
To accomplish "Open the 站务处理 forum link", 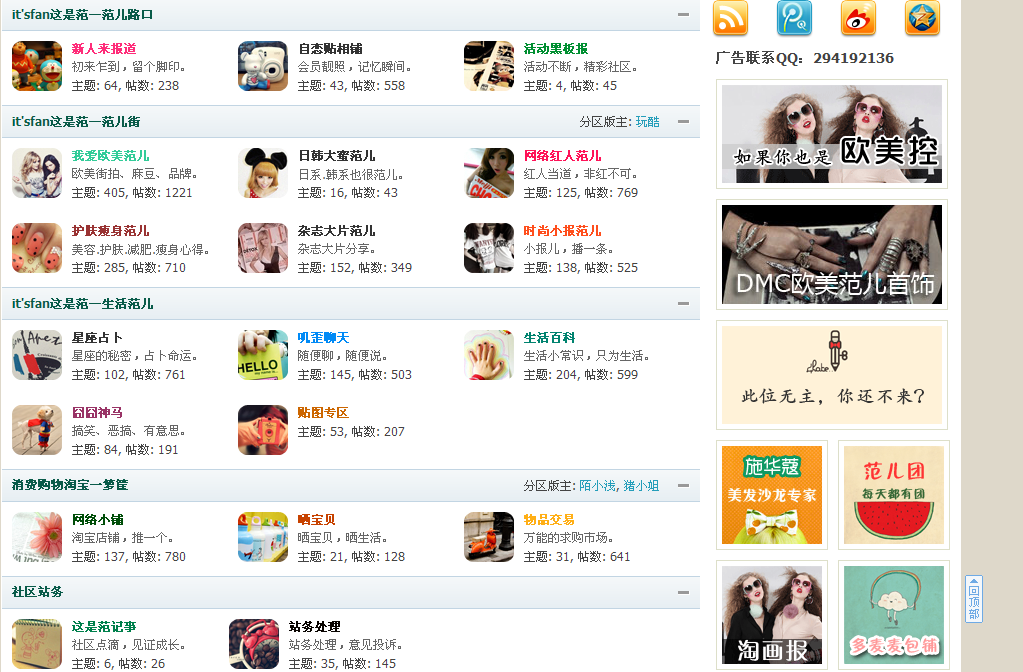I will tap(314, 626).
